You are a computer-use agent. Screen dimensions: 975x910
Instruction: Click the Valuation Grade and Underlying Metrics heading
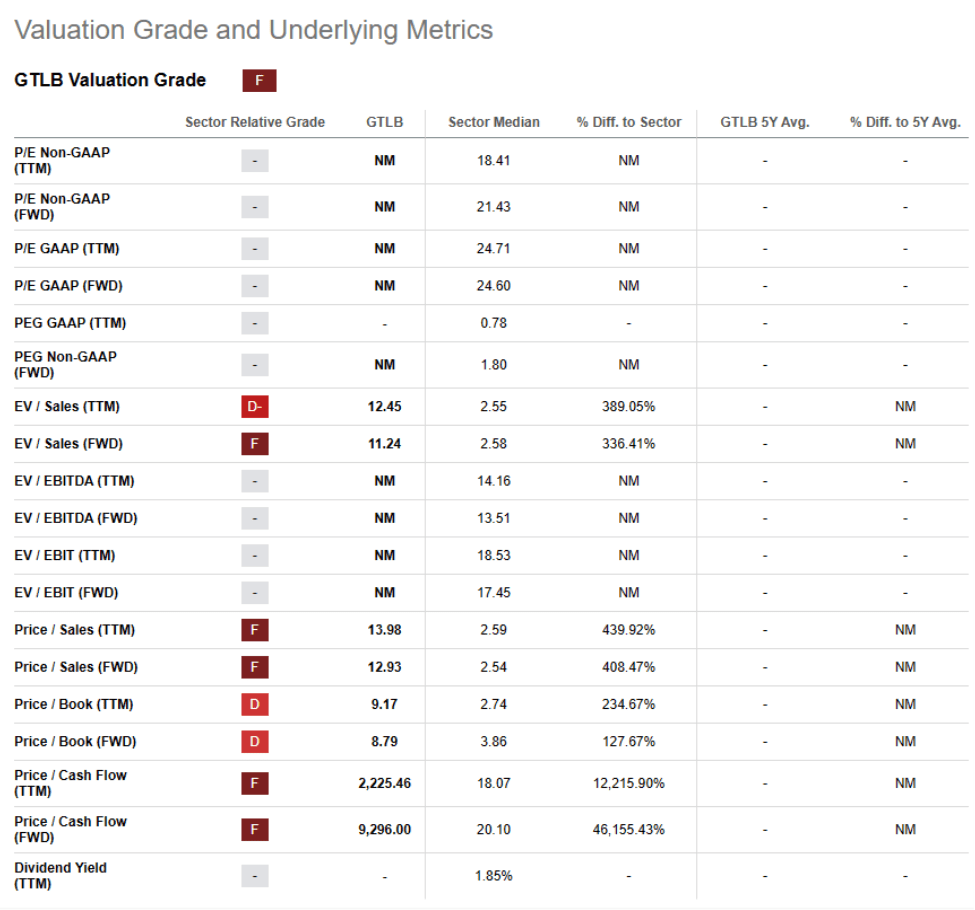pos(254,30)
